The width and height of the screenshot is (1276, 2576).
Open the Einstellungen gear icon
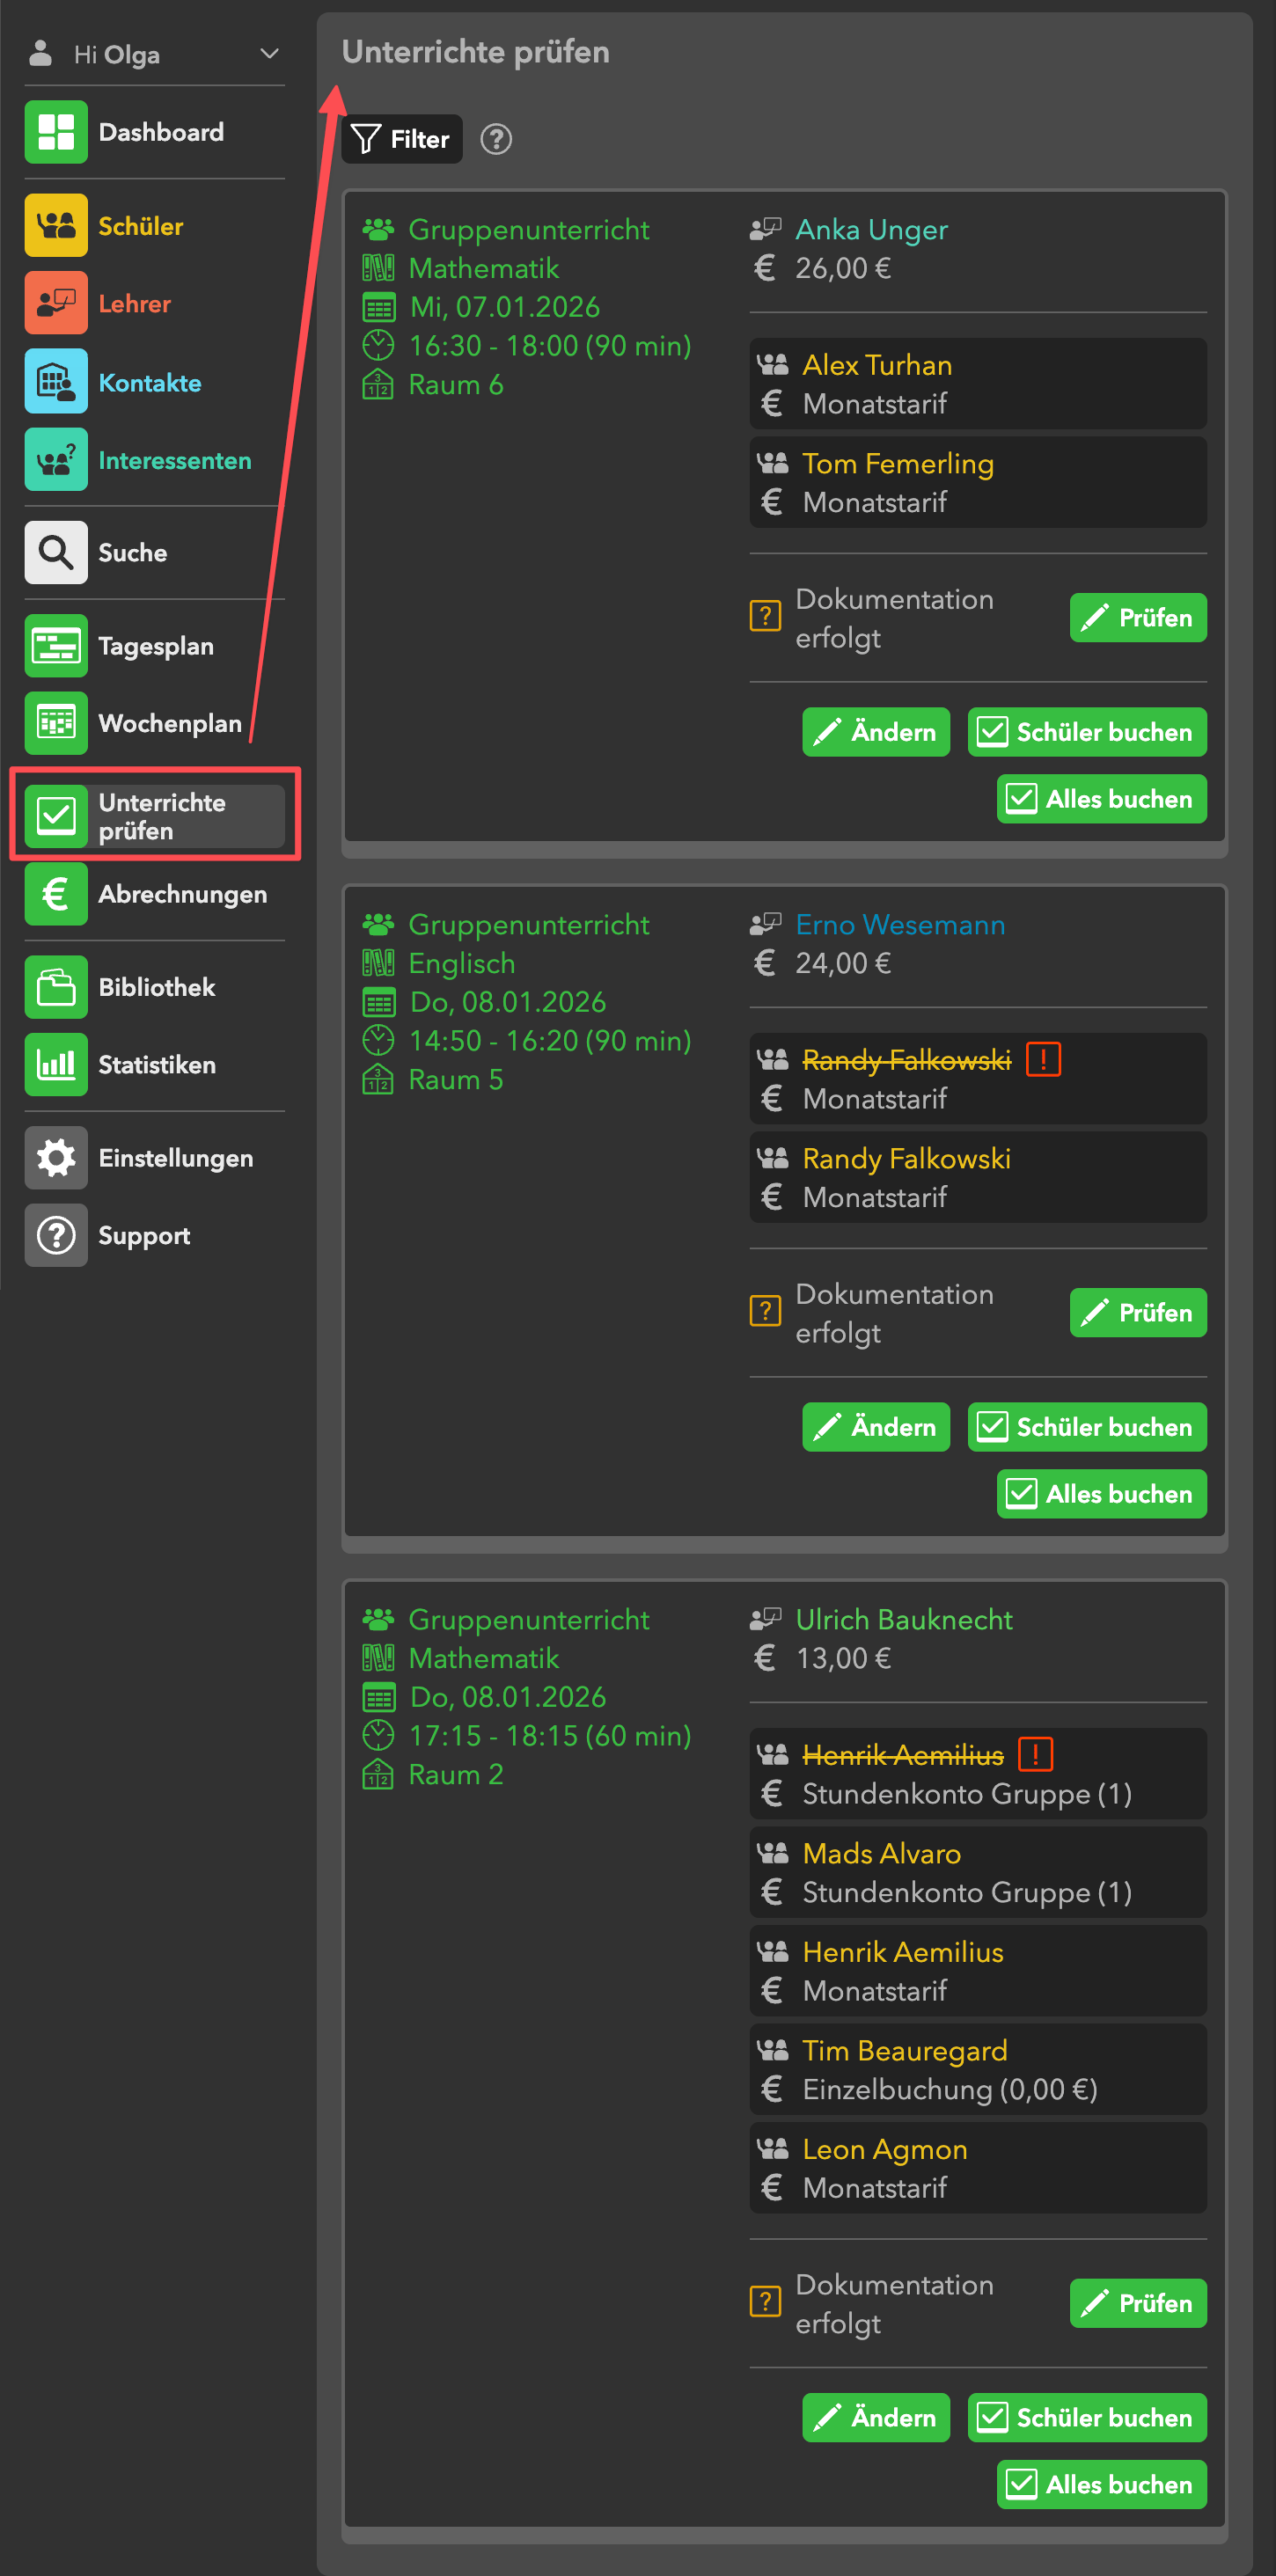tap(56, 1158)
